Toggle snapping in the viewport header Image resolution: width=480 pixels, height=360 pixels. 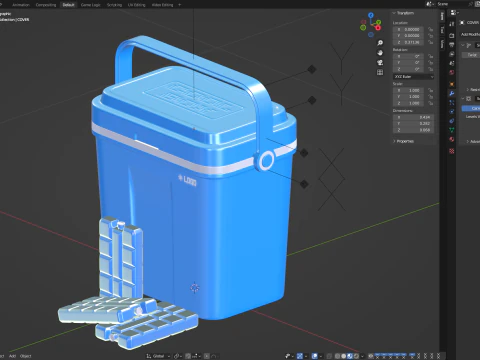tap(188, 356)
